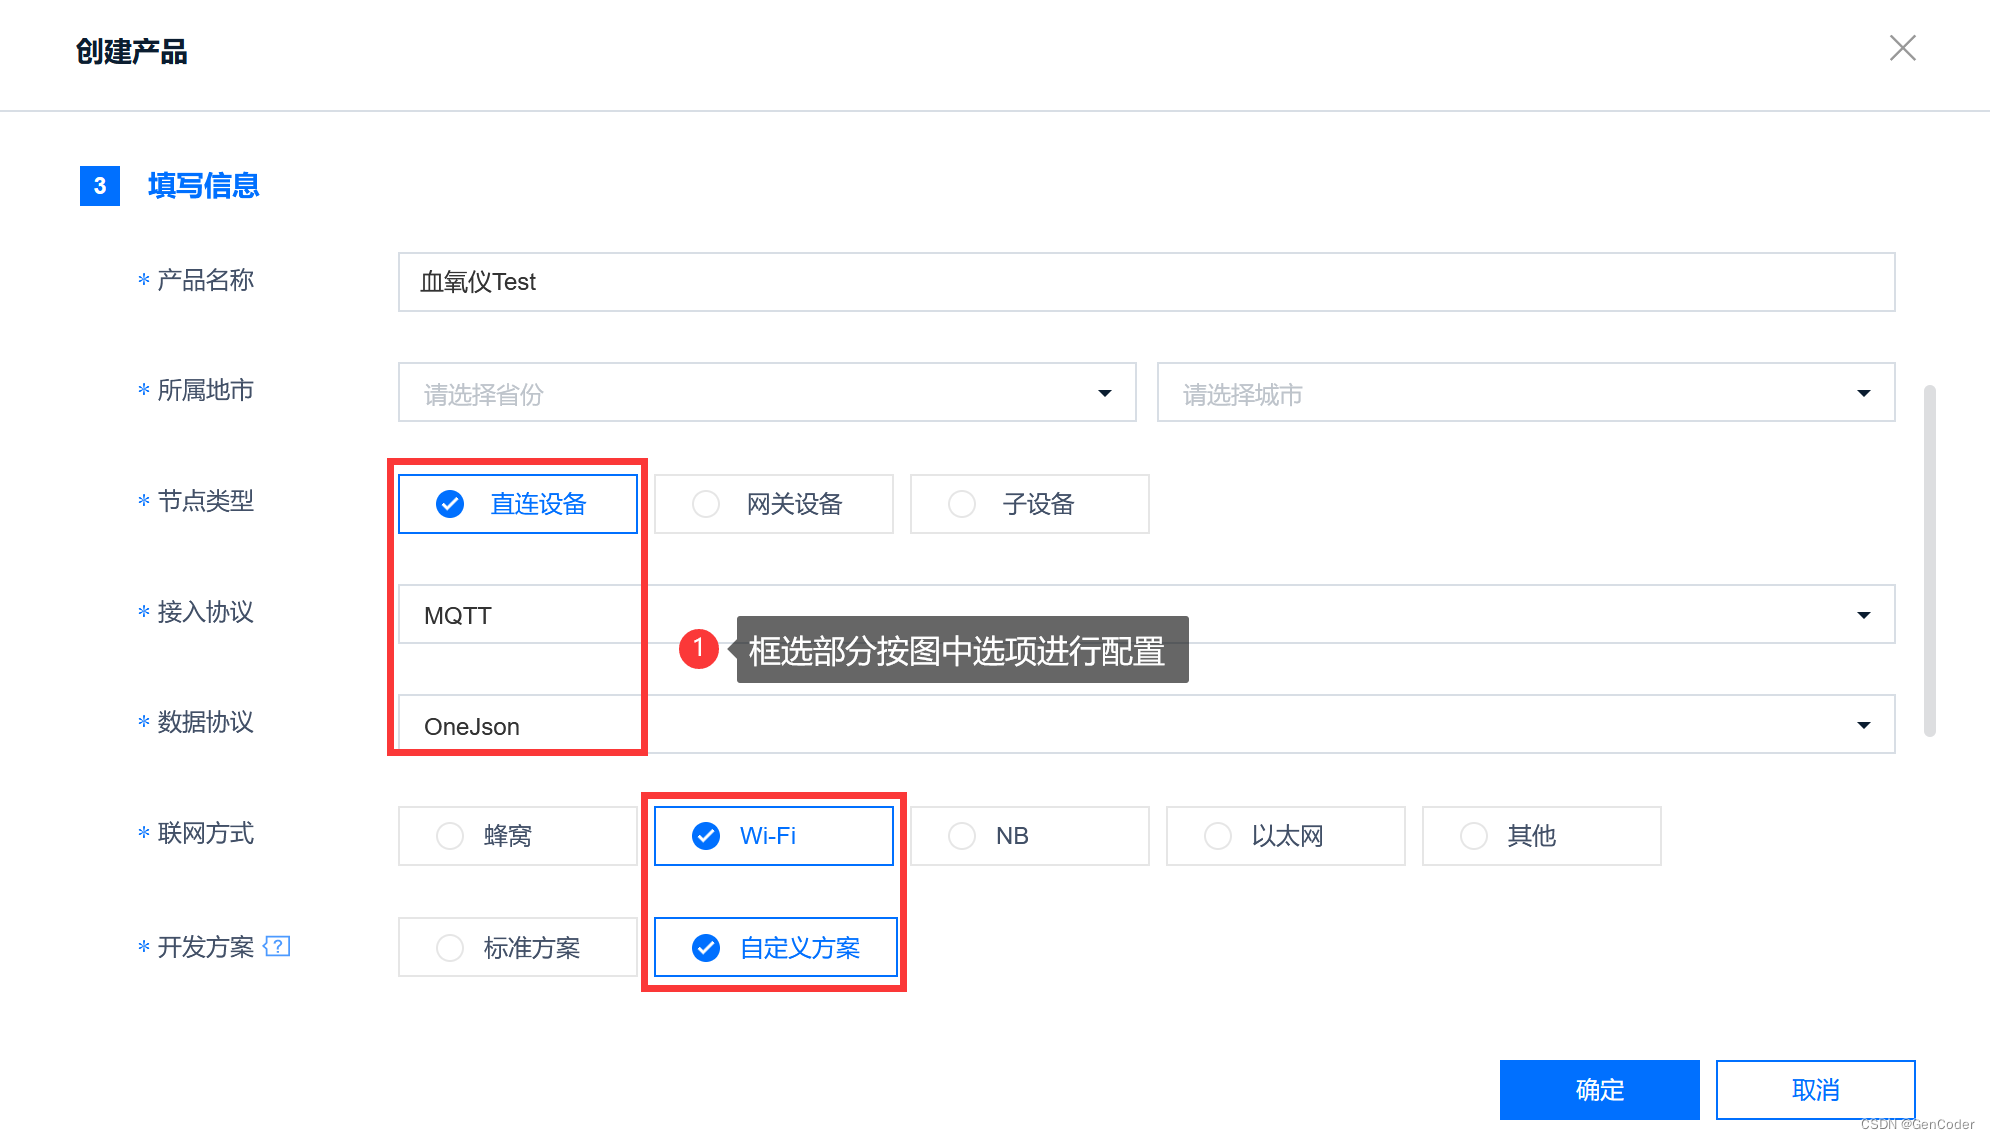Image resolution: width=1990 pixels, height=1139 pixels.
Task: Select the 直连设备 node type
Action: [x=517, y=504]
